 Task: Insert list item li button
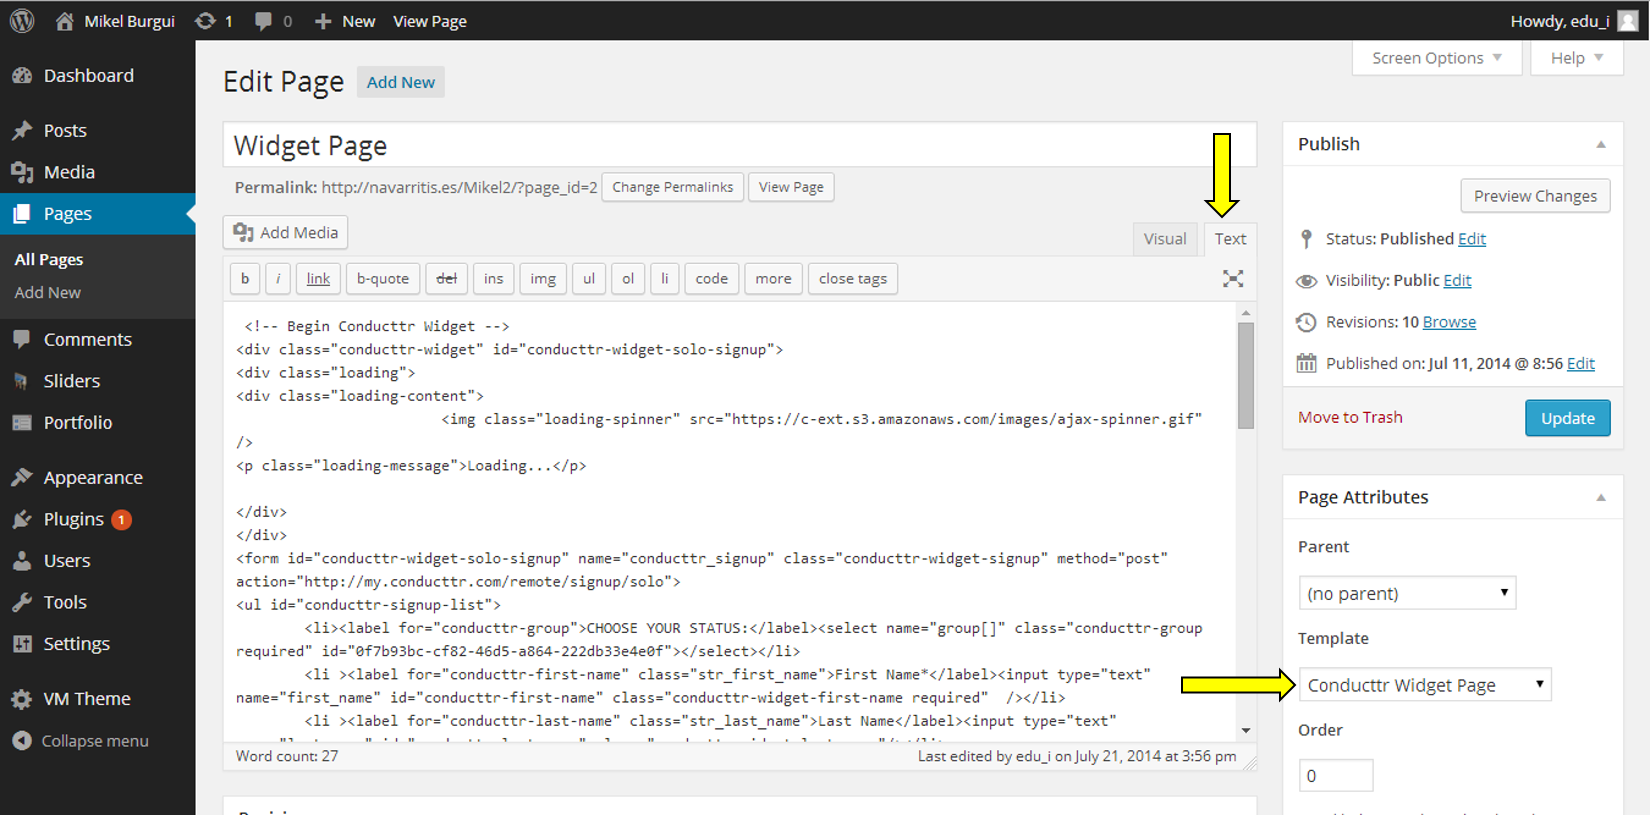[x=665, y=279]
